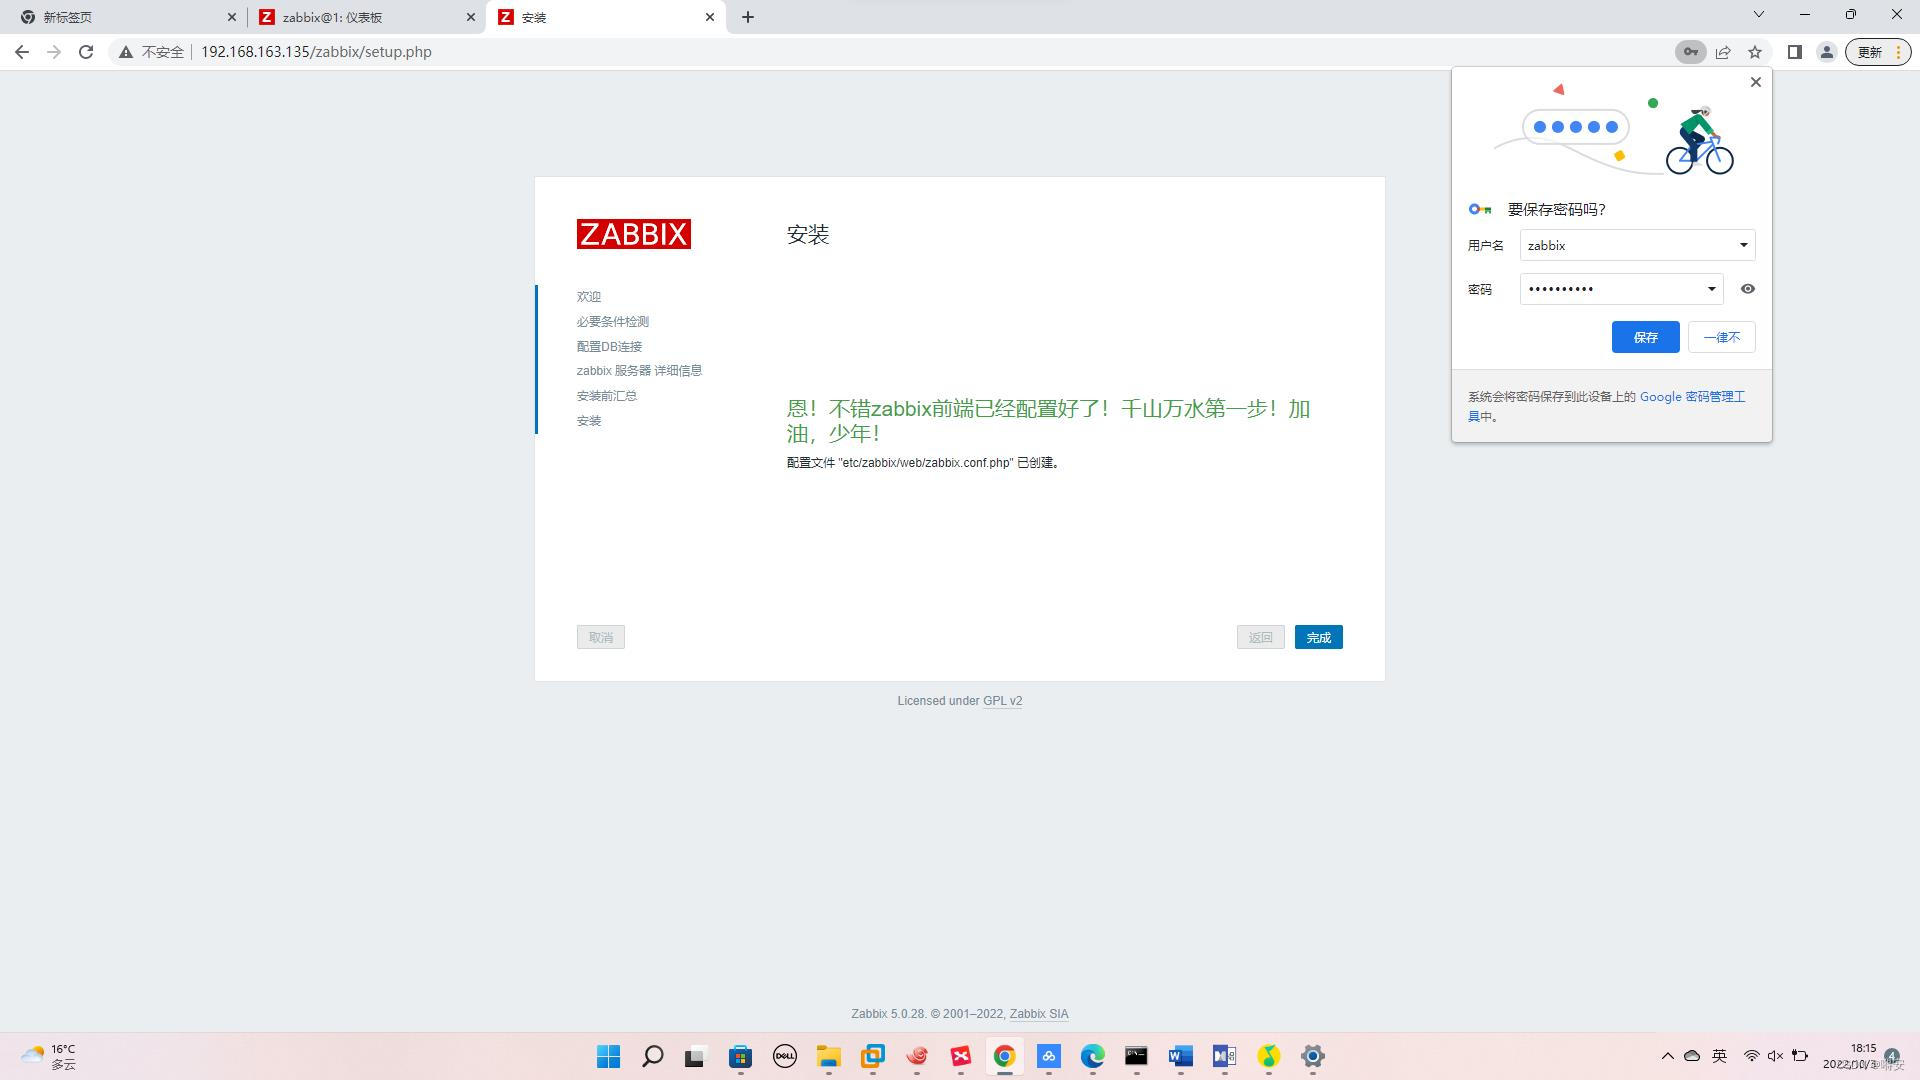Open the weather widget 16°C 多云

[x=50, y=1056]
